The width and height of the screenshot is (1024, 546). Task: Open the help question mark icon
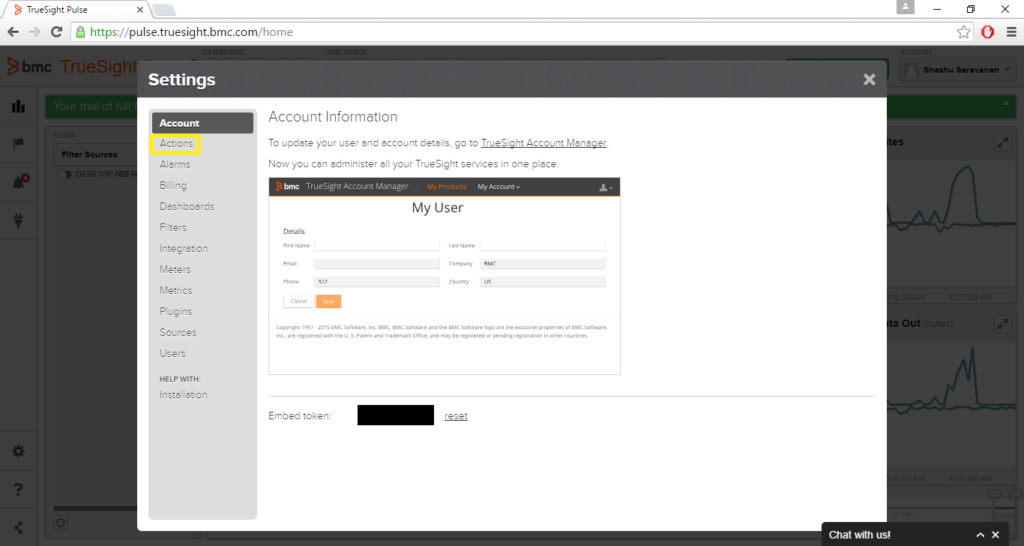(18, 489)
